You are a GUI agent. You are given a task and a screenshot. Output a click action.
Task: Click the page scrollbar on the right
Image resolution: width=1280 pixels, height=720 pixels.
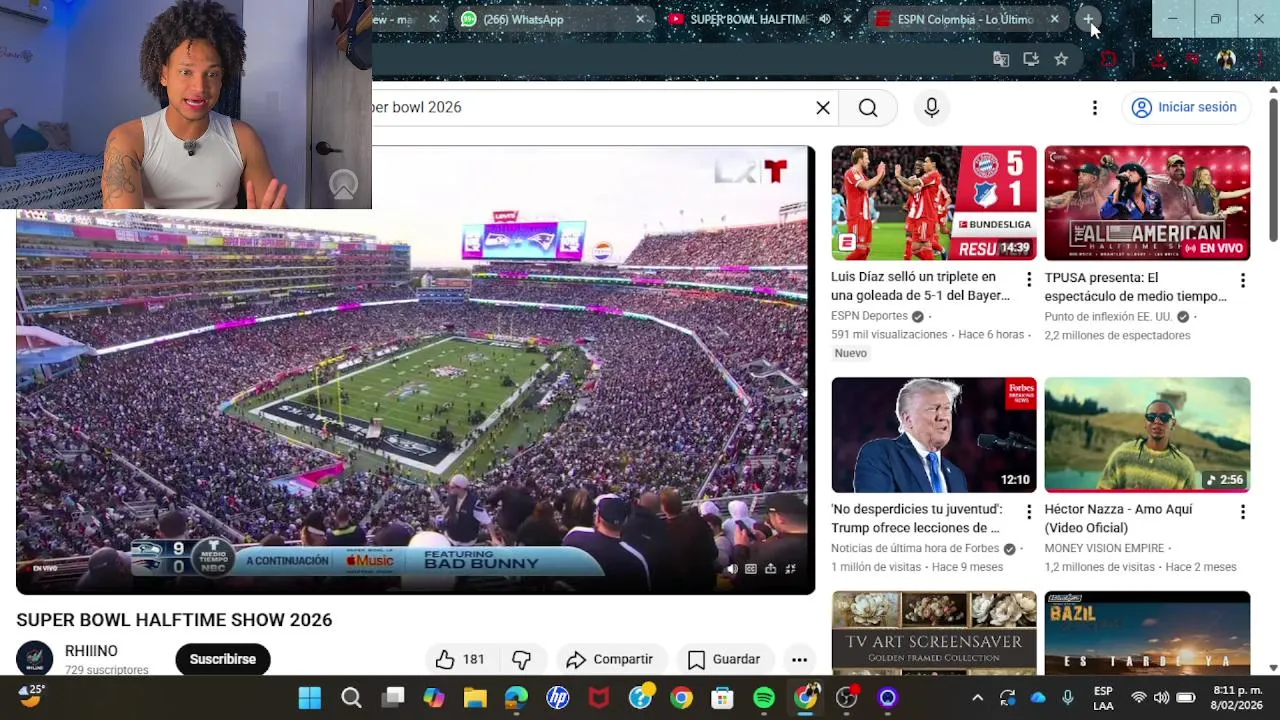point(1273,169)
